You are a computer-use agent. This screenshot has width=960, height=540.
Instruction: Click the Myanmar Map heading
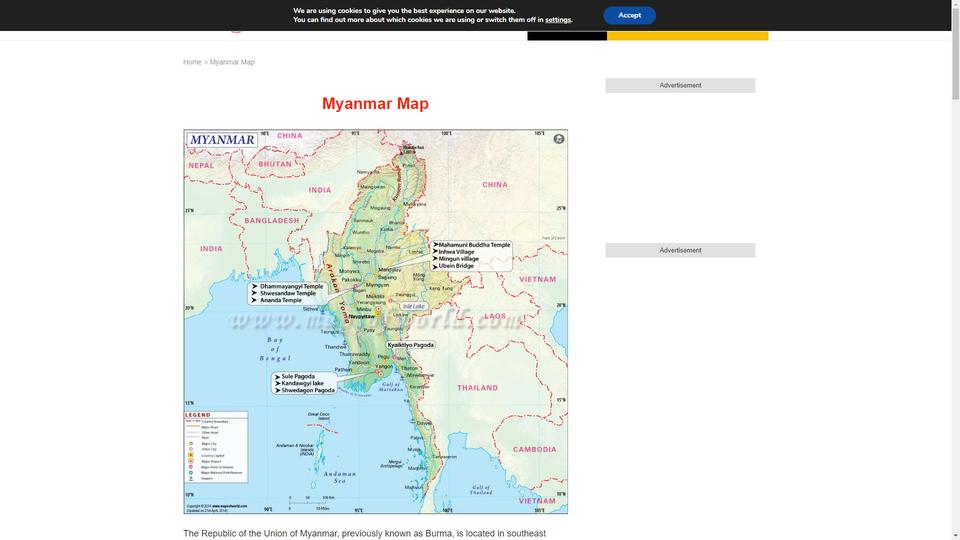tap(375, 103)
